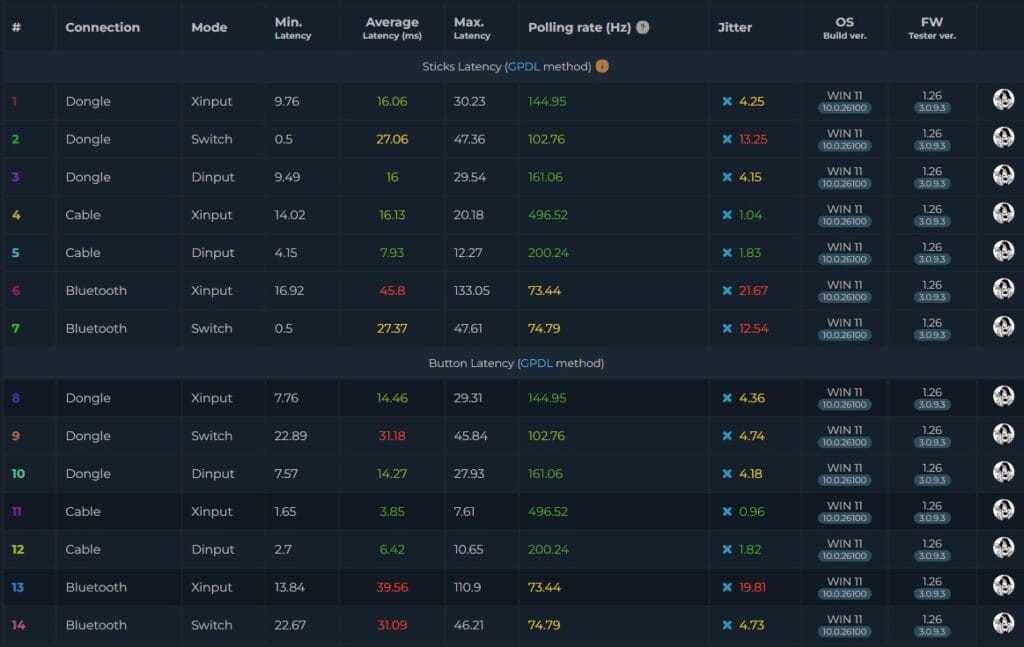Click the X icon next to jitter 0.96
Image resolution: width=1024 pixels, height=647 pixels.
click(x=727, y=512)
